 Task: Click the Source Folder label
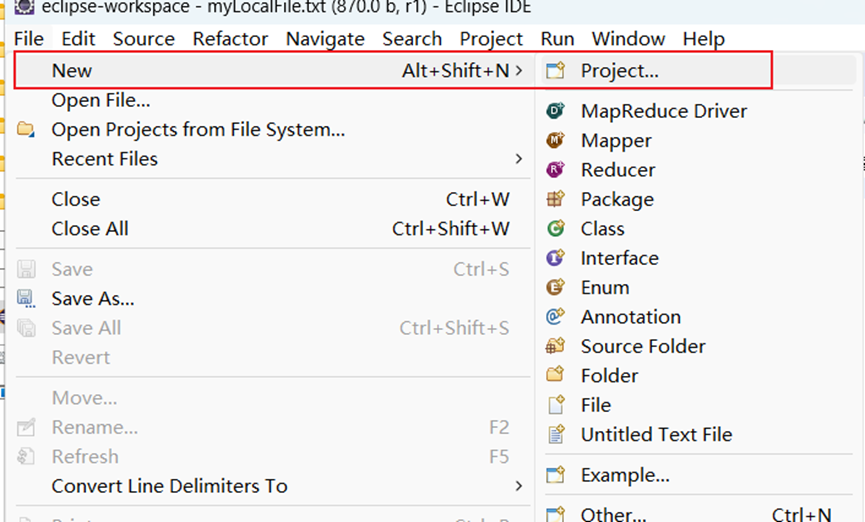643,346
